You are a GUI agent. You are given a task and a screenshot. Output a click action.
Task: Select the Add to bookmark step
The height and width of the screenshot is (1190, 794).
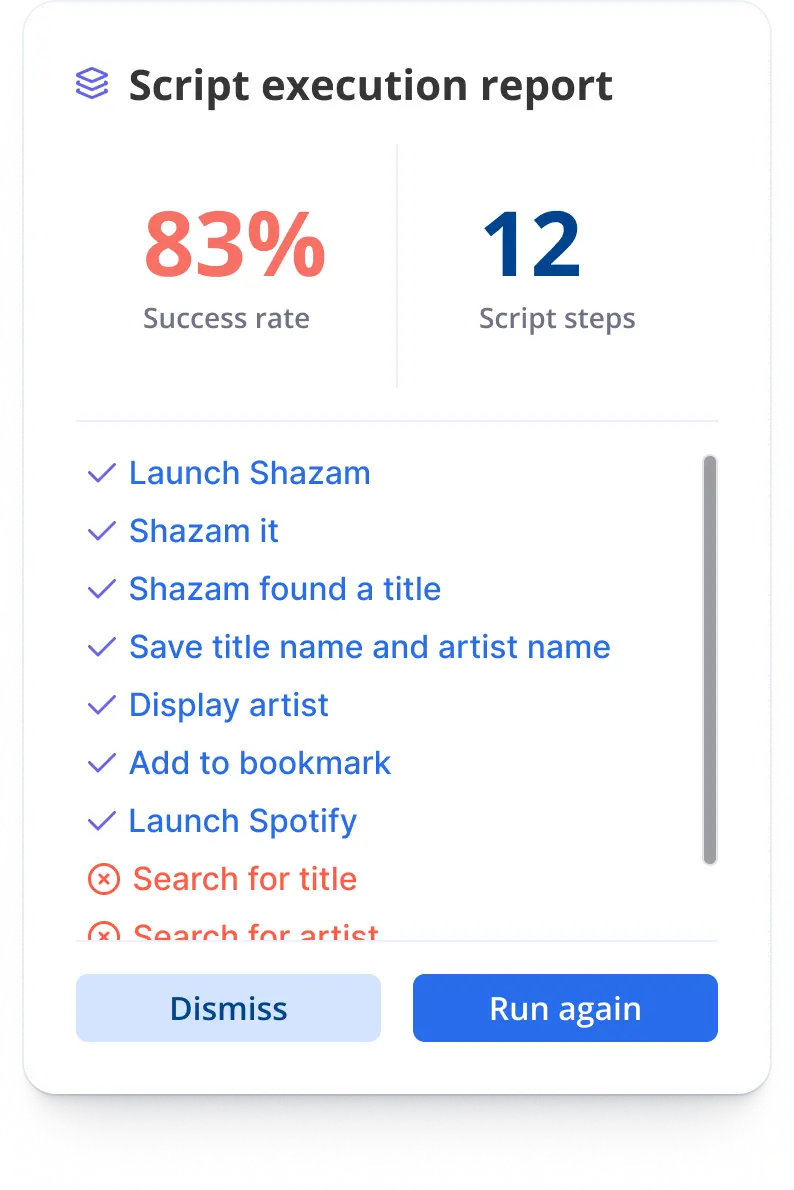coord(260,763)
